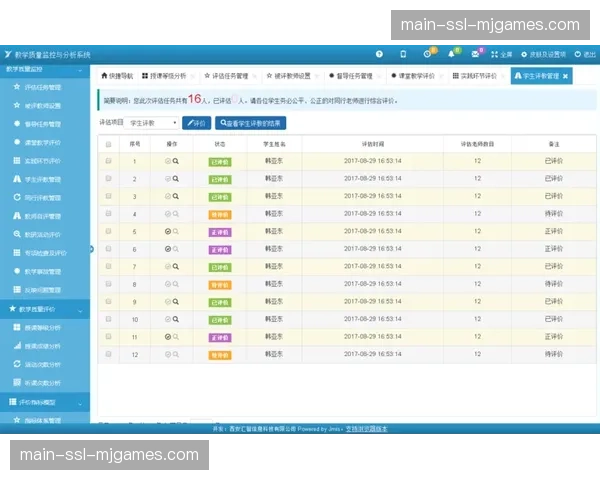Click the magnifier view icon in row 10
This screenshot has width=600, height=480.
point(176,319)
